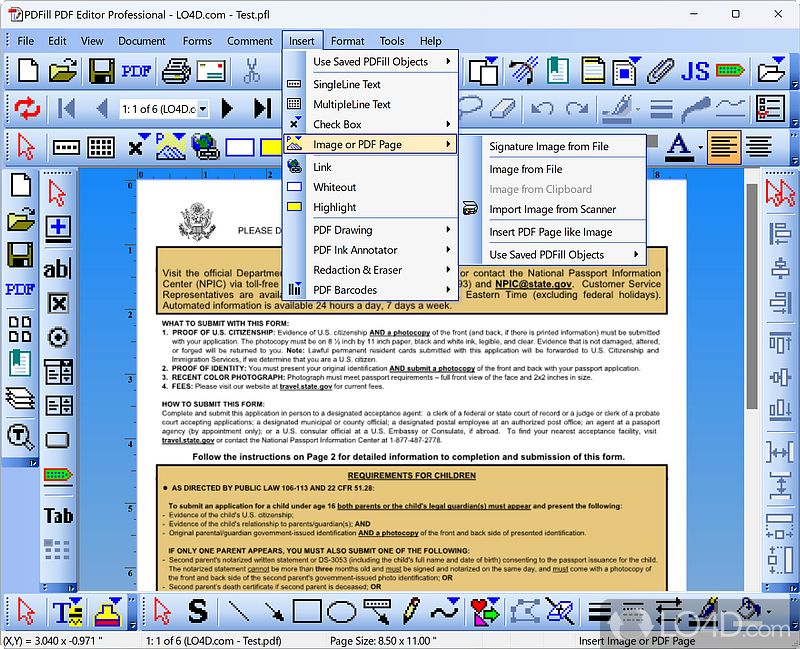
Task: Select the checkbox tool in left panel
Action: [58, 304]
